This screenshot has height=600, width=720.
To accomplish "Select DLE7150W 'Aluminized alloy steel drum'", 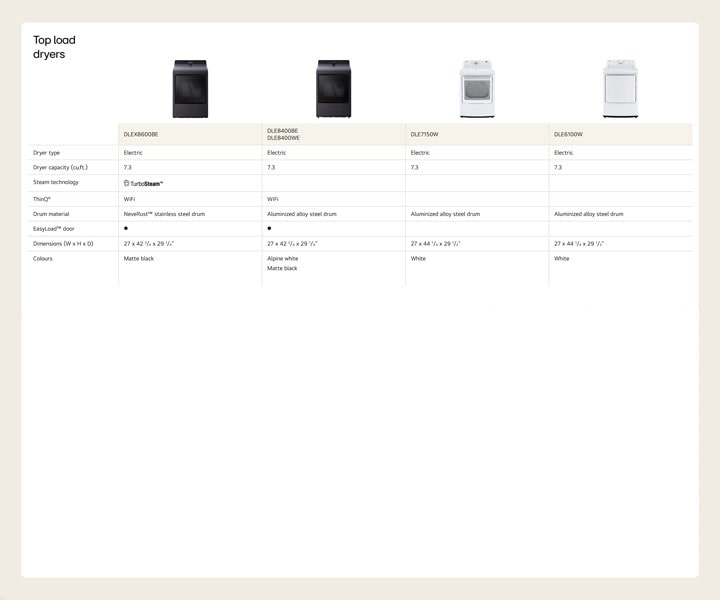I will (445, 214).
